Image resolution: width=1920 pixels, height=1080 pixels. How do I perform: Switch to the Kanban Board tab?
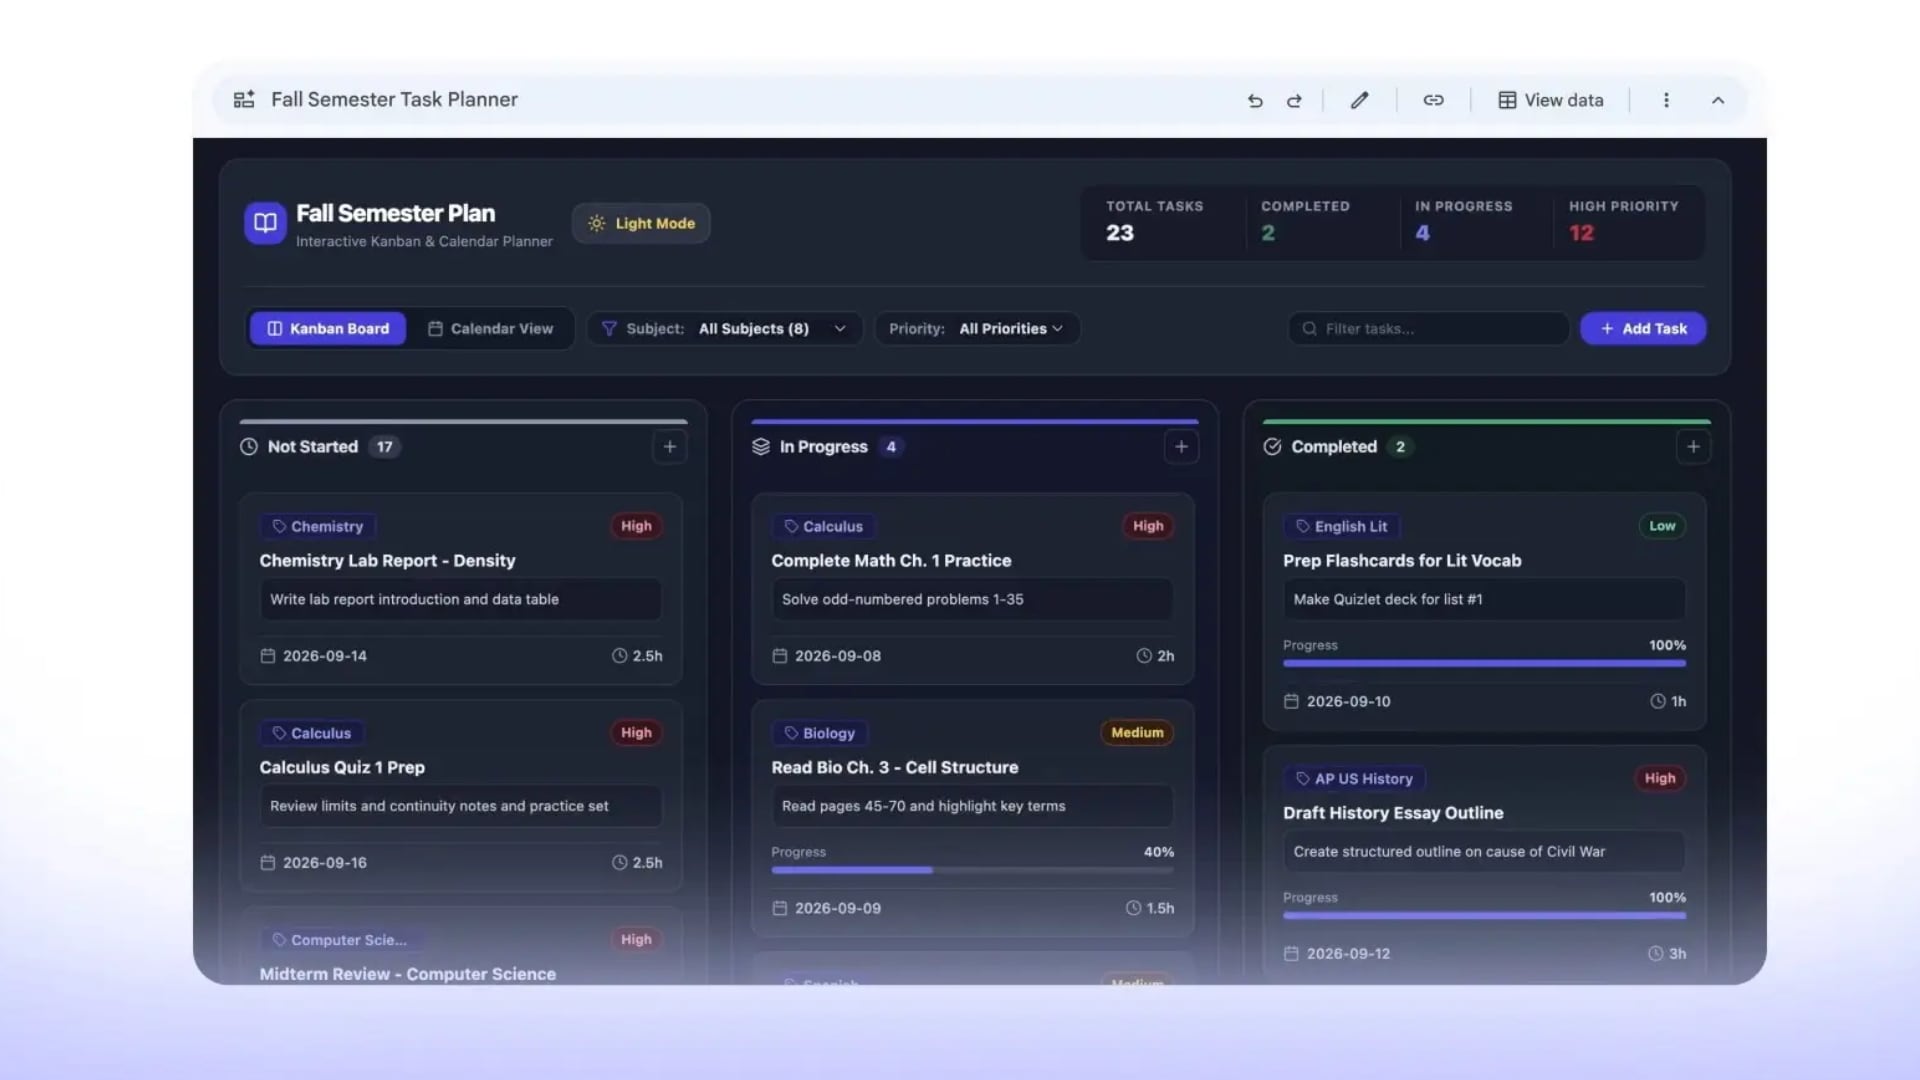(328, 328)
